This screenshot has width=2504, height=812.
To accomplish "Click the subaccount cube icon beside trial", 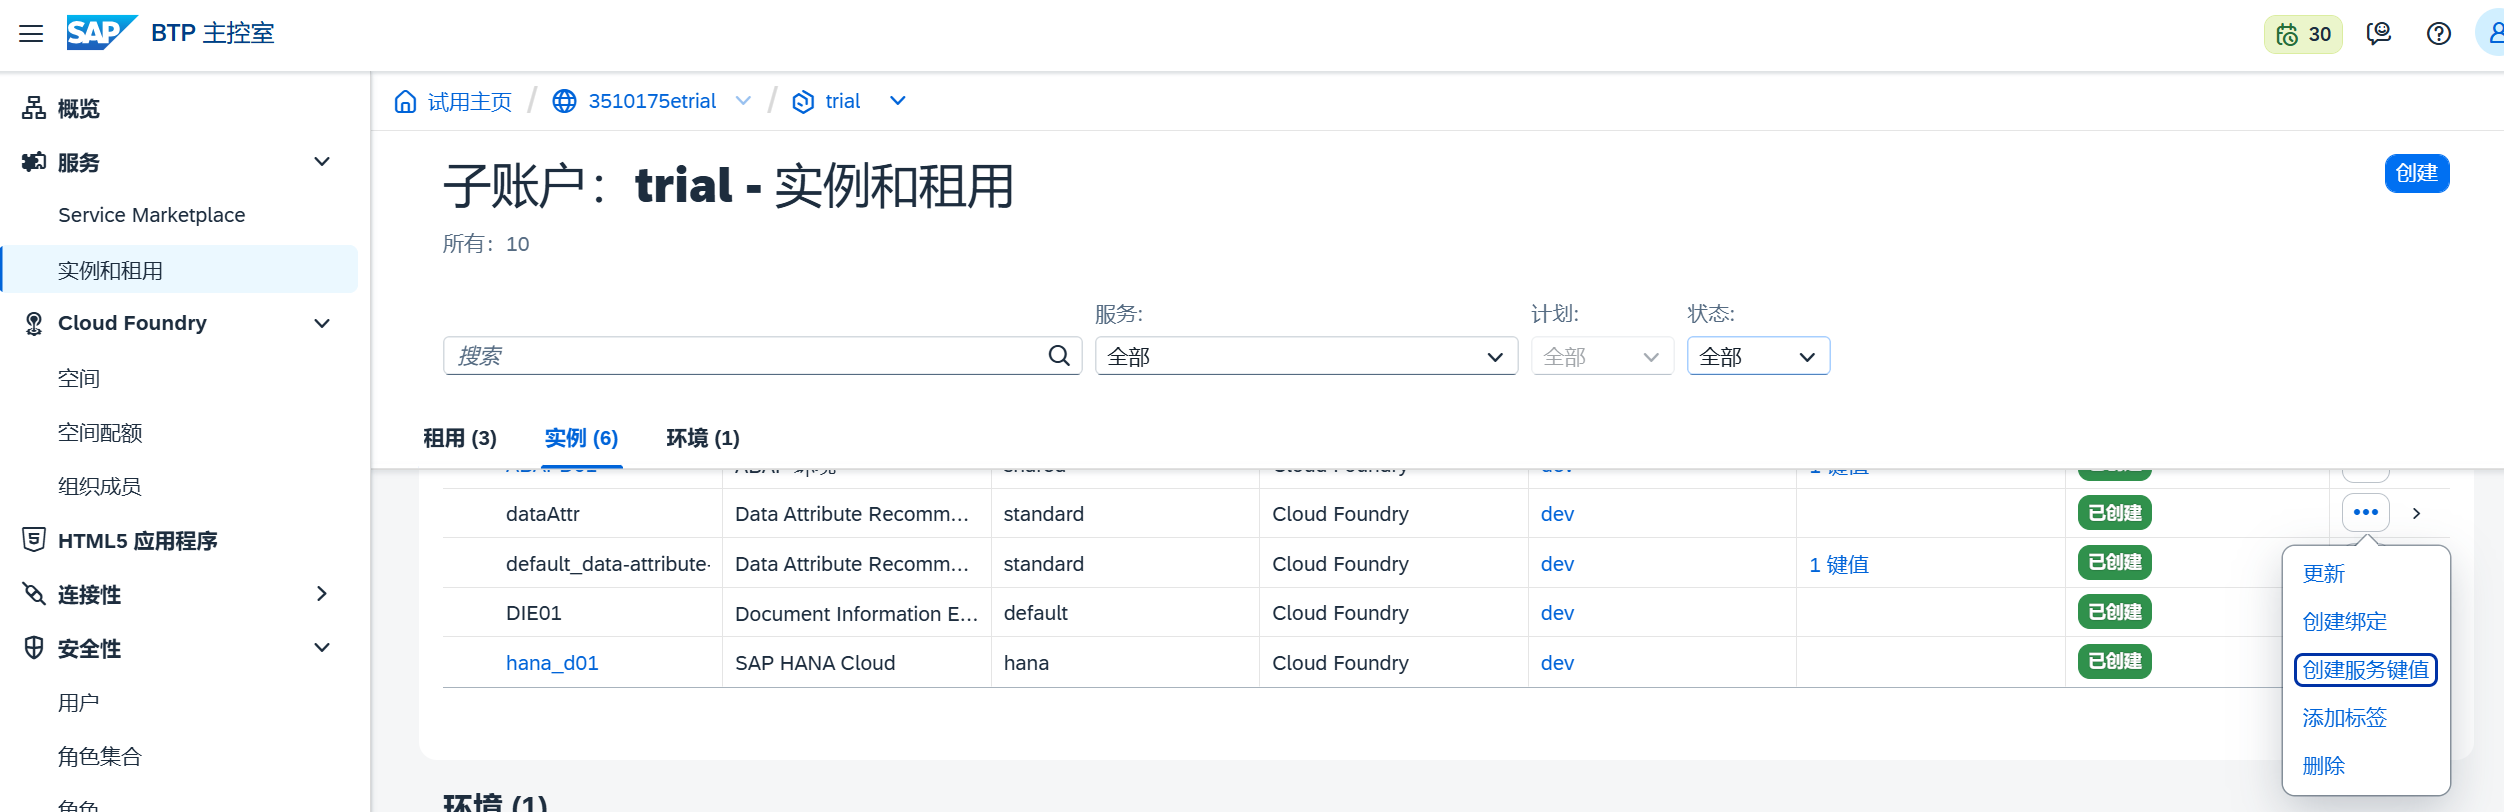I will point(803,102).
